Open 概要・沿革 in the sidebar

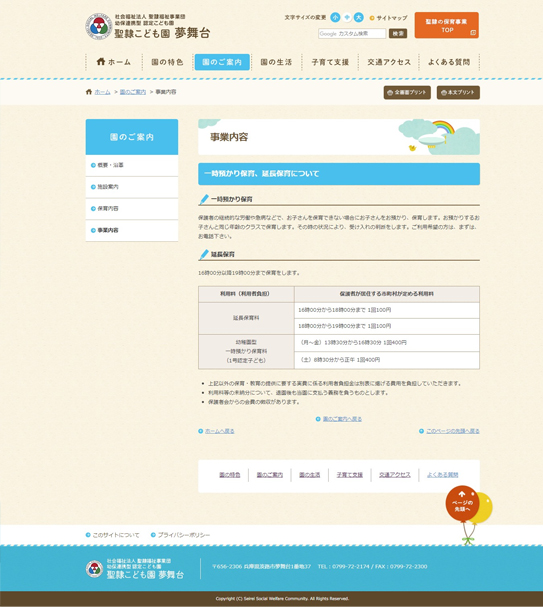tap(132, 165)
